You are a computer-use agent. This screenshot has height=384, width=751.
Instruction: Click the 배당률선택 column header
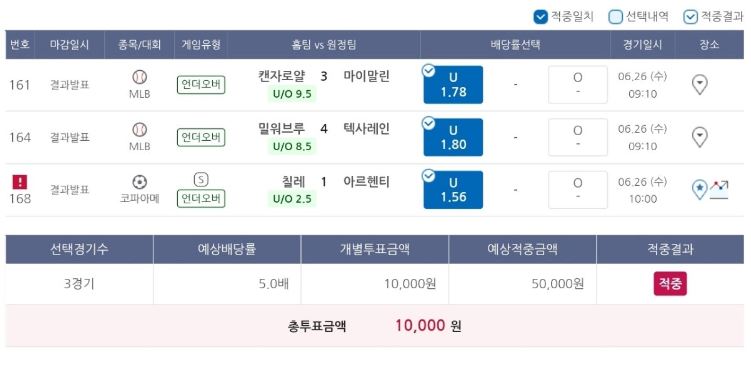point(515,45)
